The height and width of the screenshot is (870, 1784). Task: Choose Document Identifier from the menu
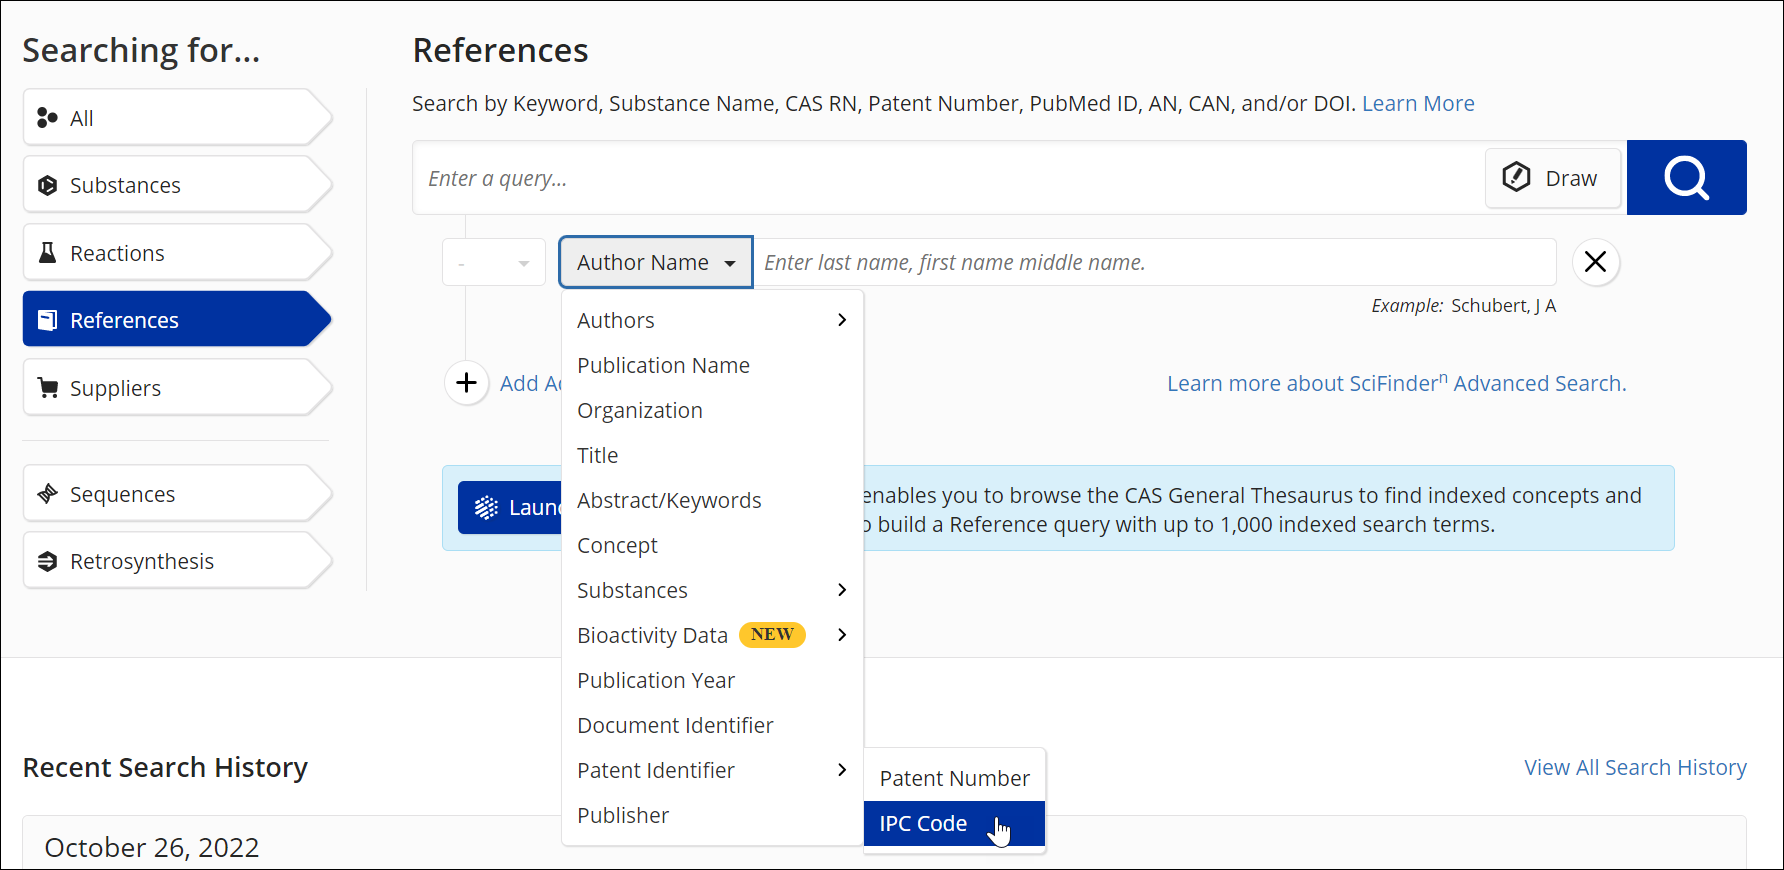tap(712, 725)
